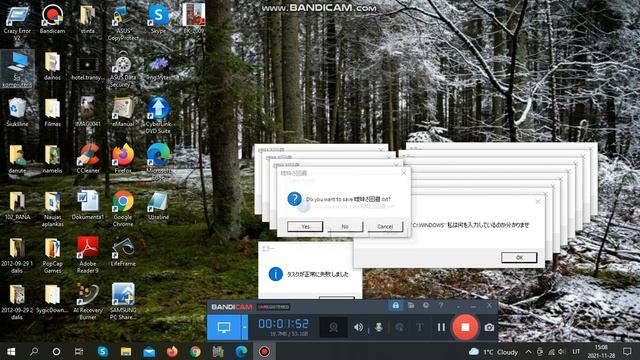640x360 pixels.
Task: Open Bandicam help question mark
Action: point(441,305)
